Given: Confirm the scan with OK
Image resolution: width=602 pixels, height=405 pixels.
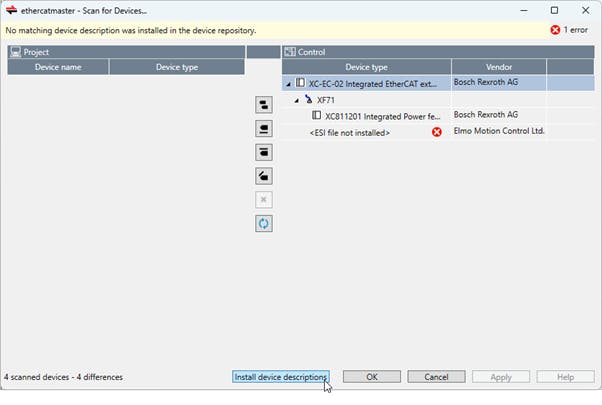Looking at the screenshot, I should (372, 377).
